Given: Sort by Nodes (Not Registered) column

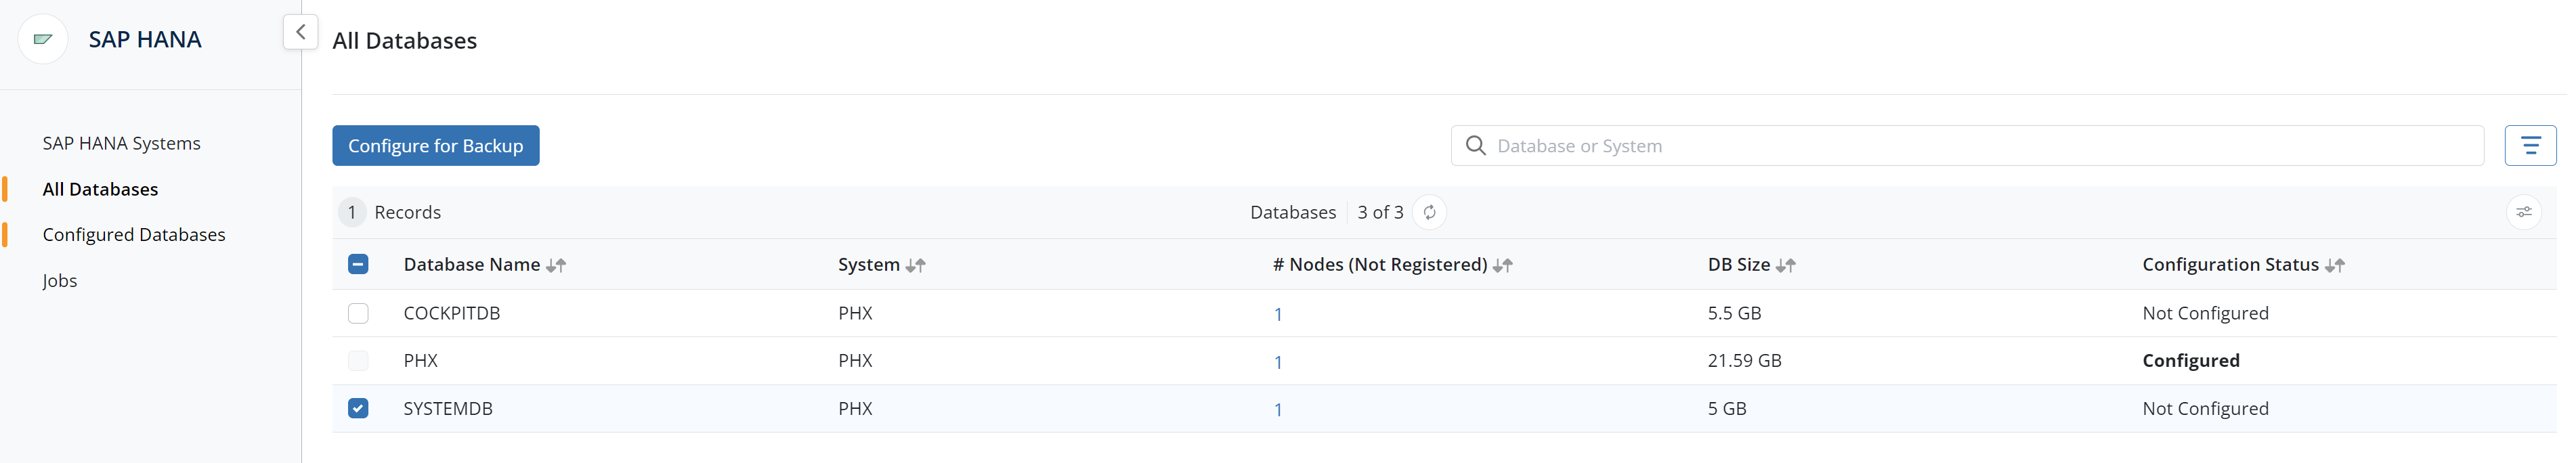Looking at the screenshot, I should pos(1502,265).
